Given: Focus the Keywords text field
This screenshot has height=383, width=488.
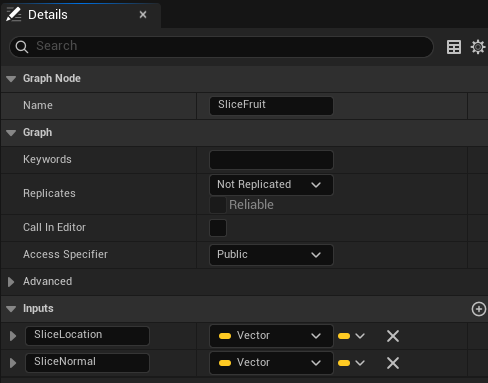Looking at the screenshot, I should (x=271, y=160).
